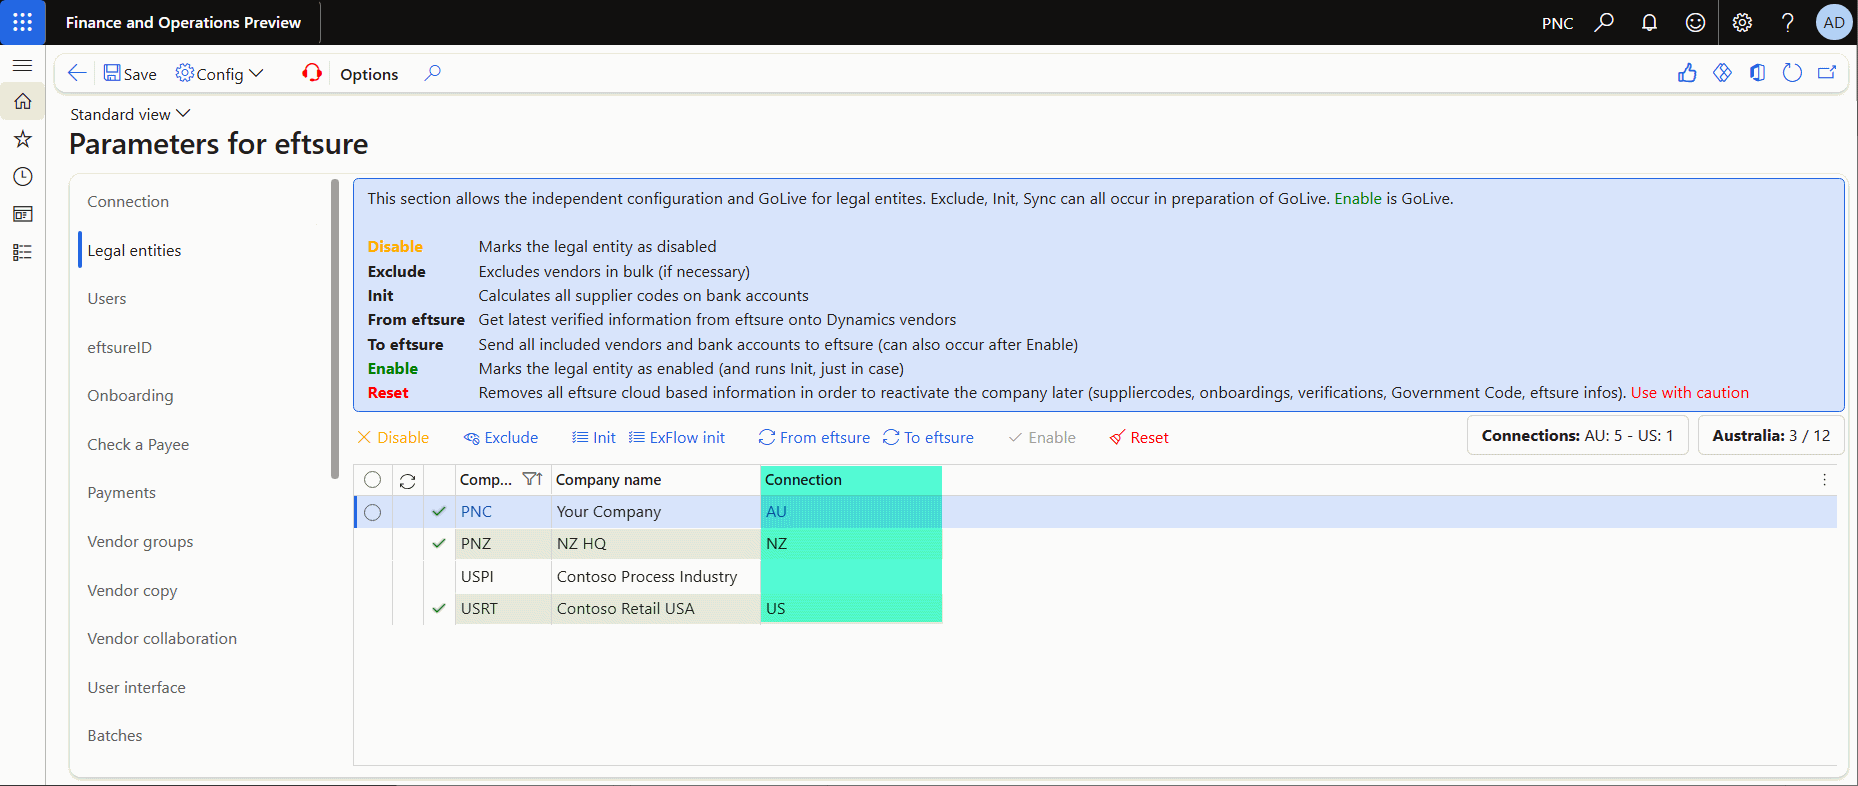
Task: Open the PNC company link
Action: (476, 512)
